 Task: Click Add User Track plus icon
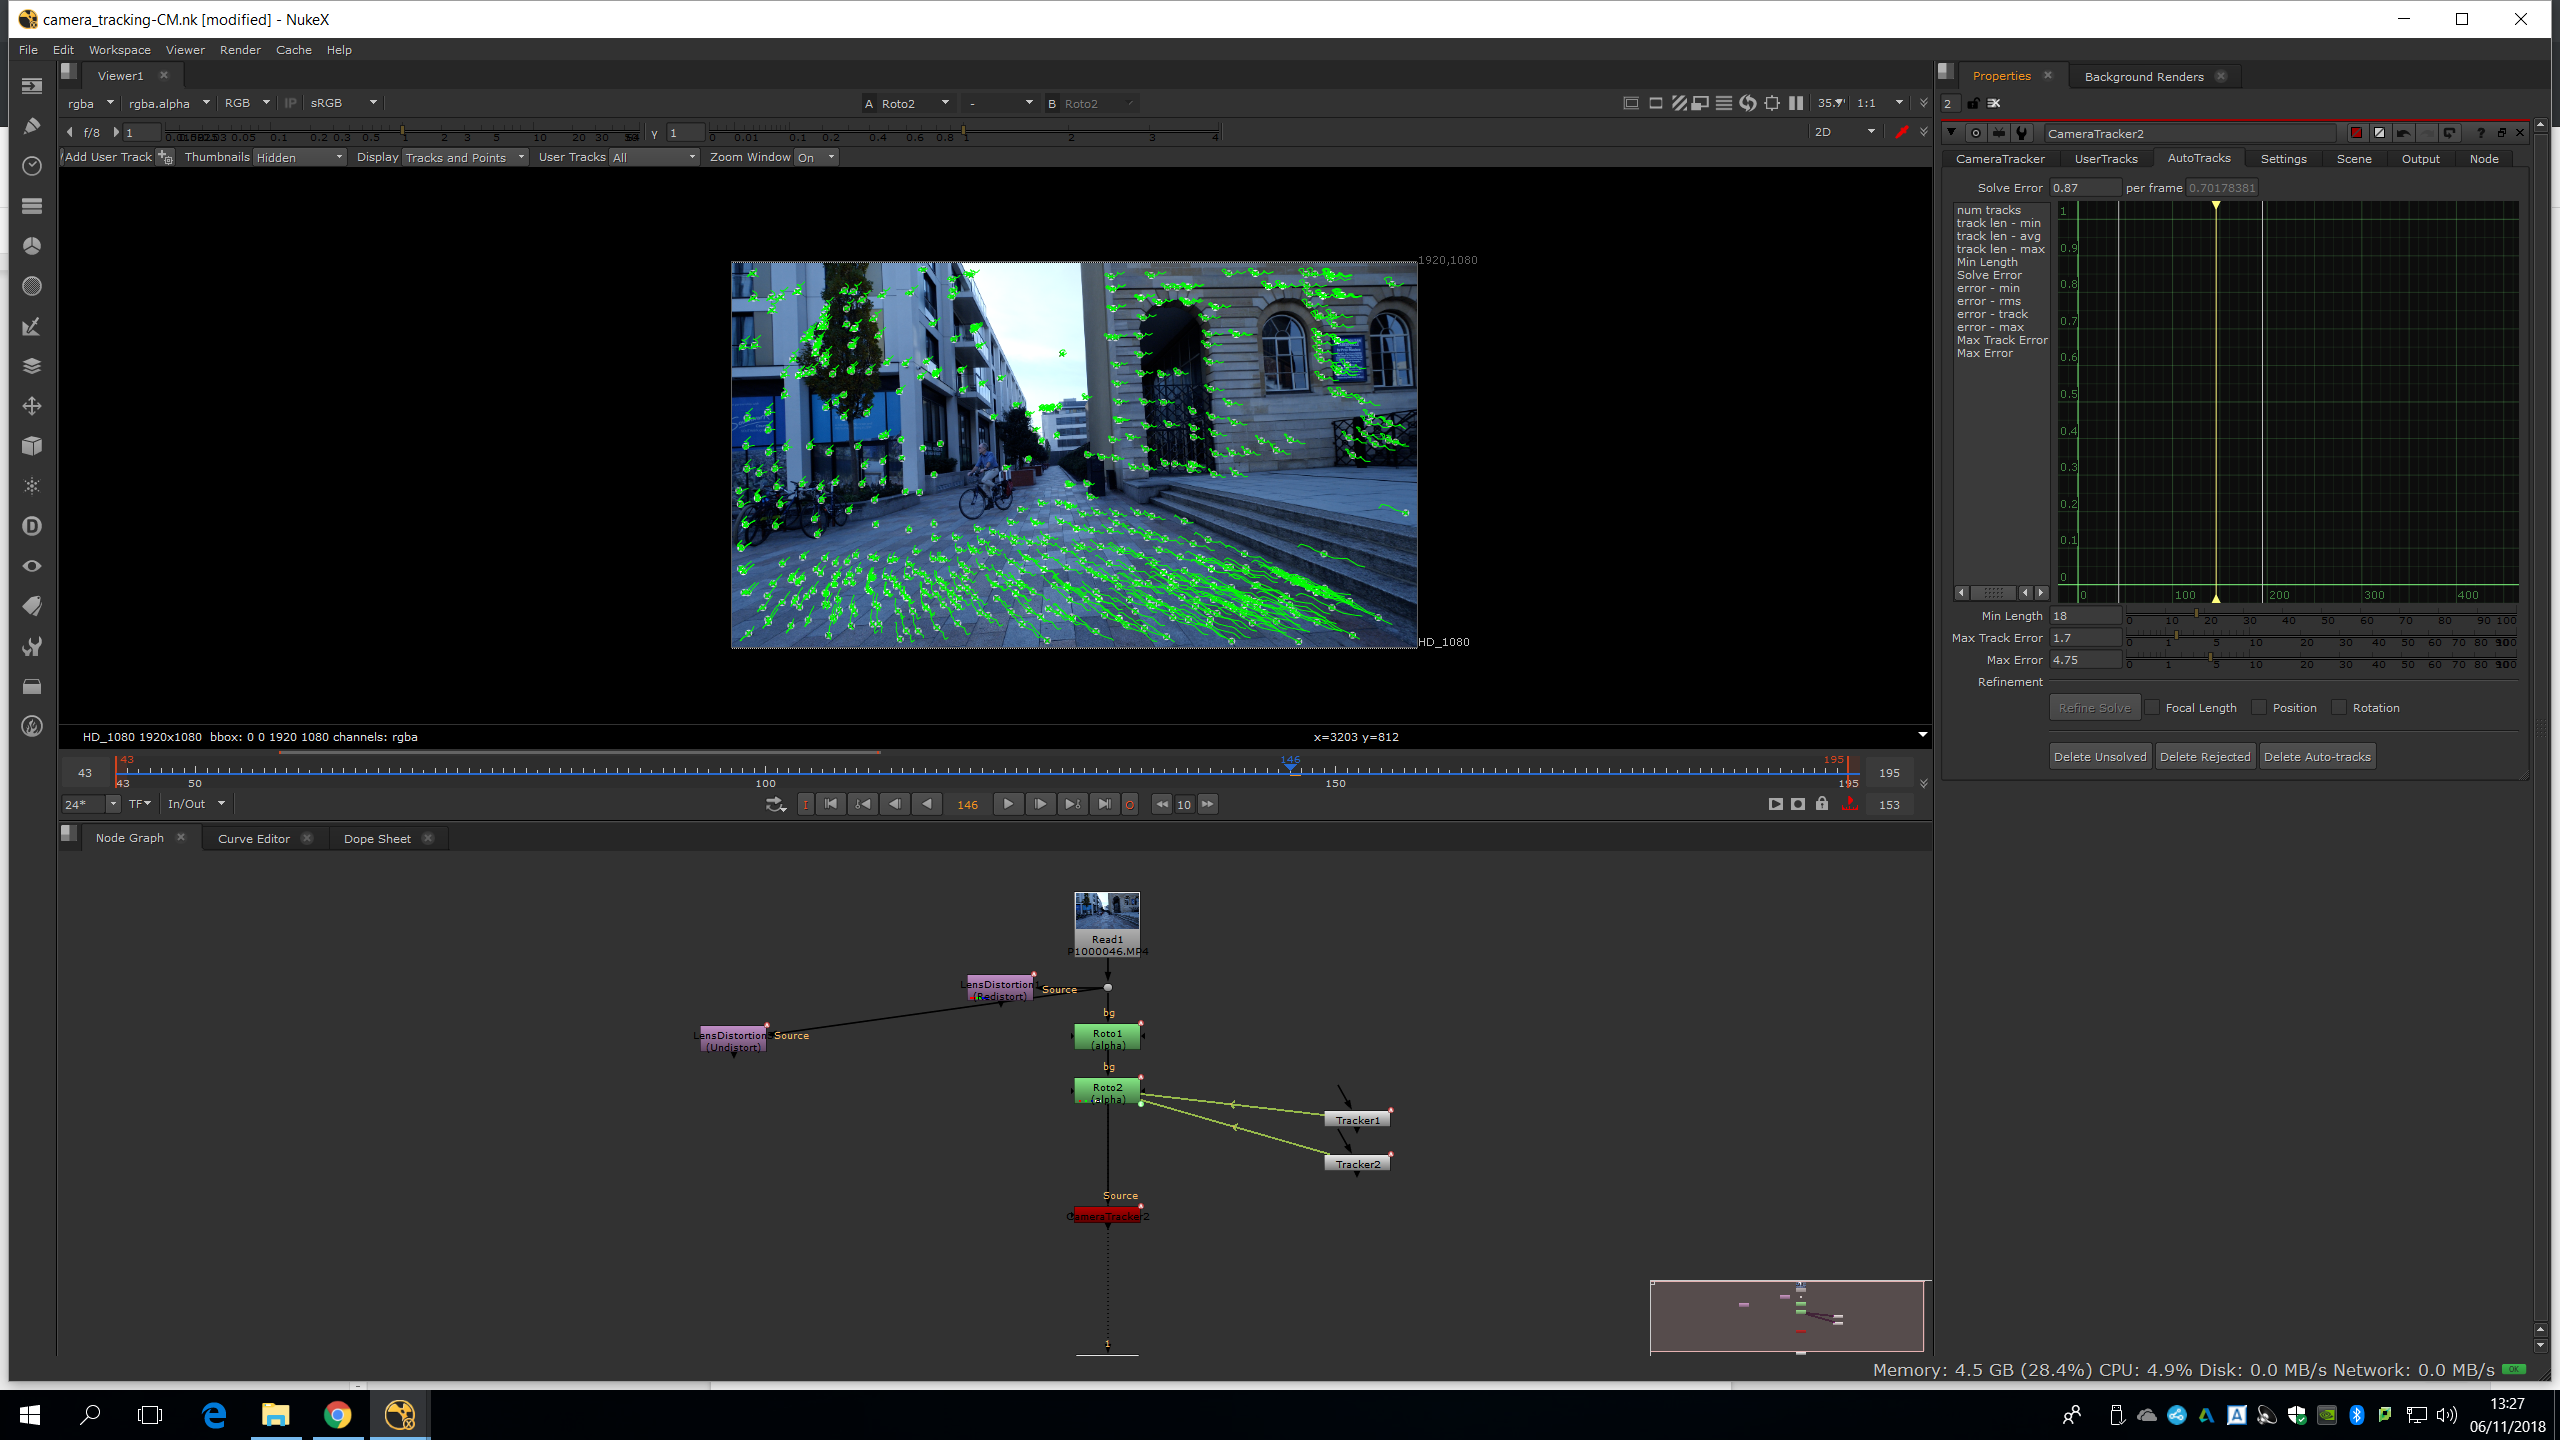tap(166, 157)
